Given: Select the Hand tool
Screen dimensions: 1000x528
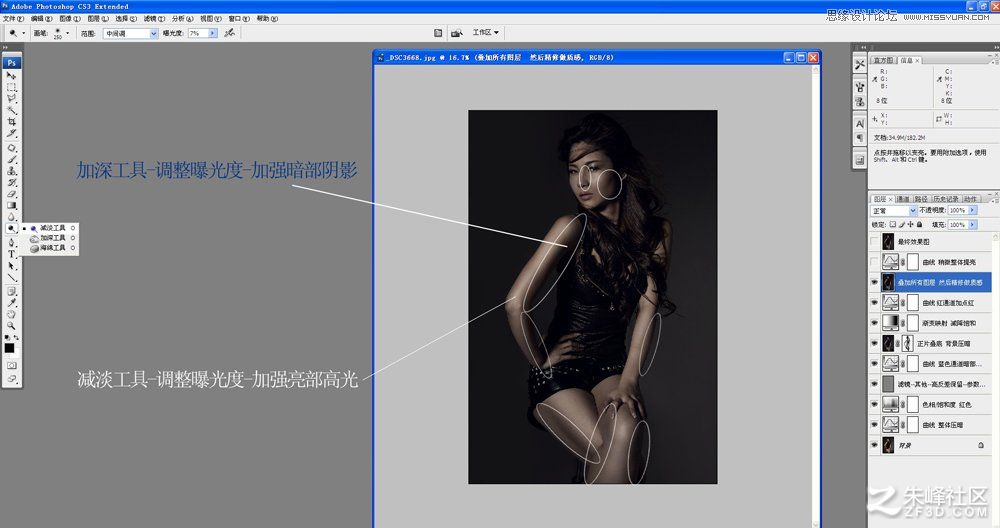Looking at the screenshot, I should (11, 315).
